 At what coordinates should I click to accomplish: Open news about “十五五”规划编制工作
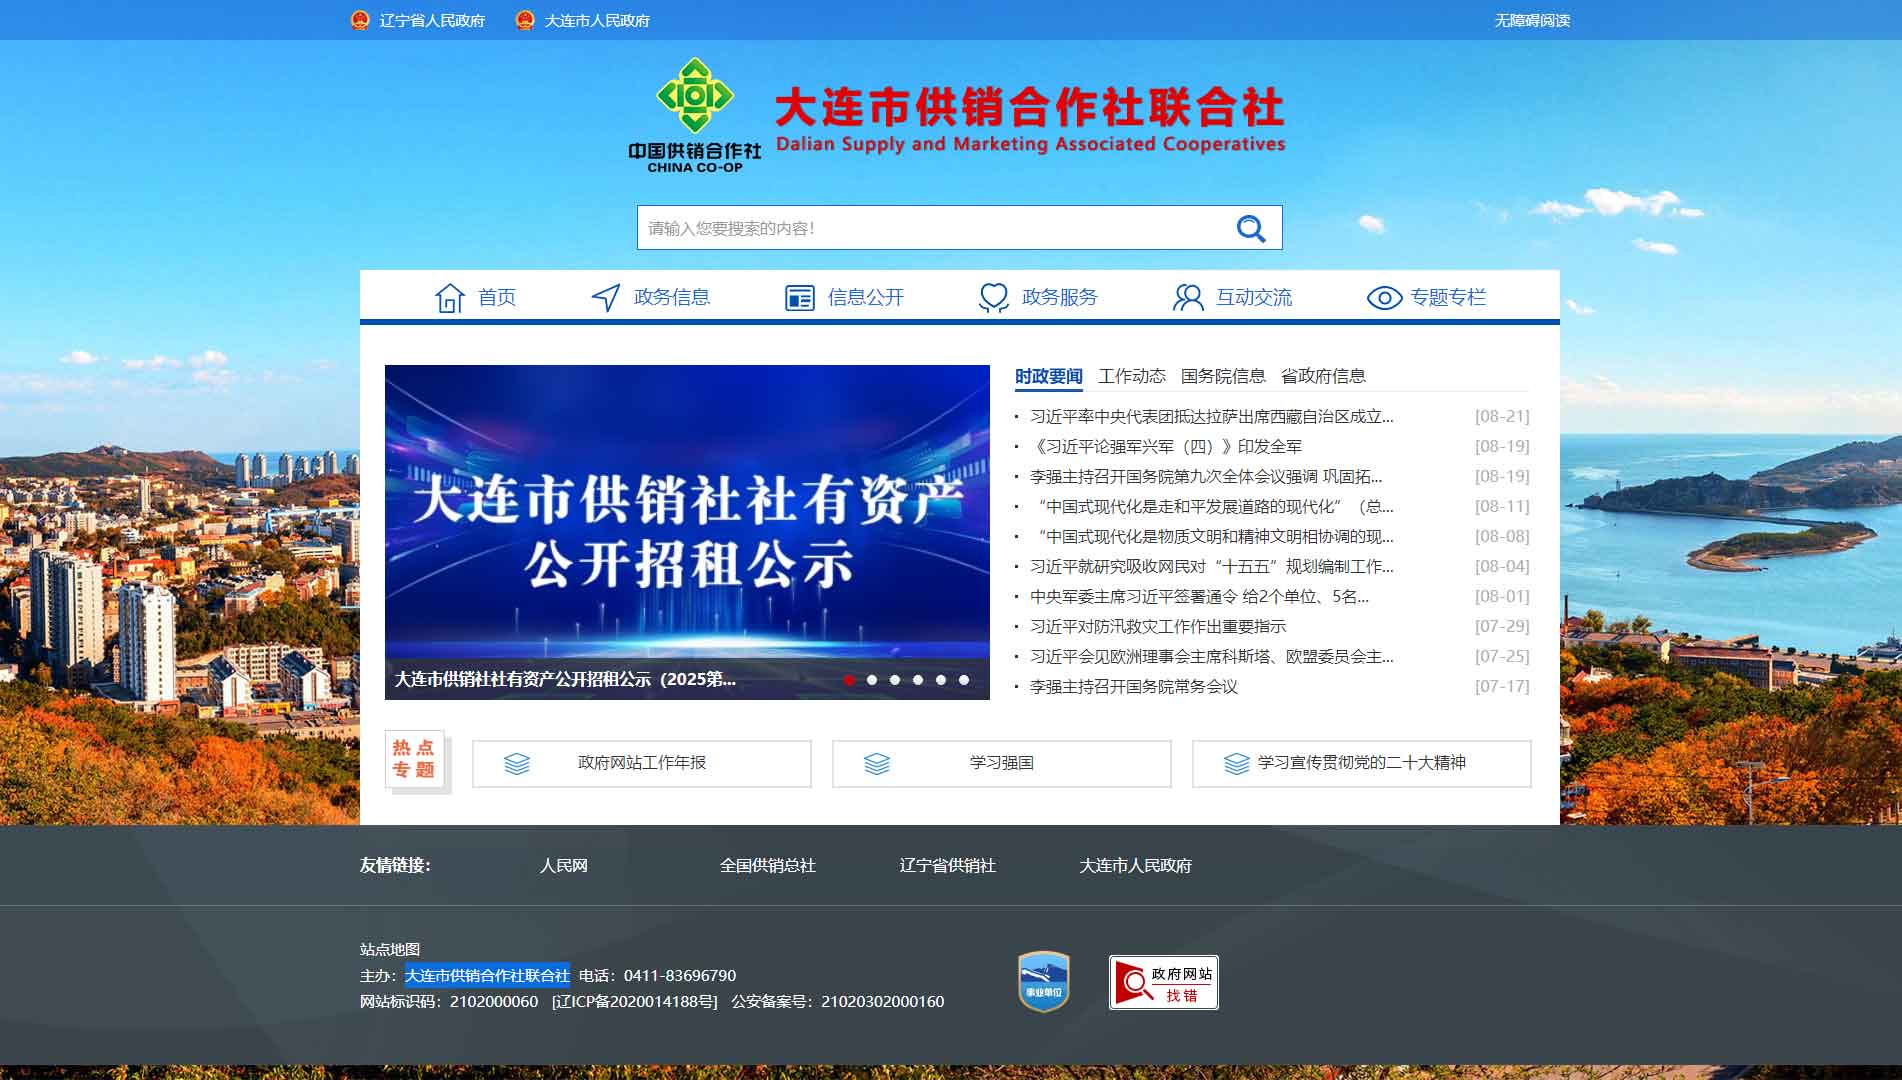1212,566
